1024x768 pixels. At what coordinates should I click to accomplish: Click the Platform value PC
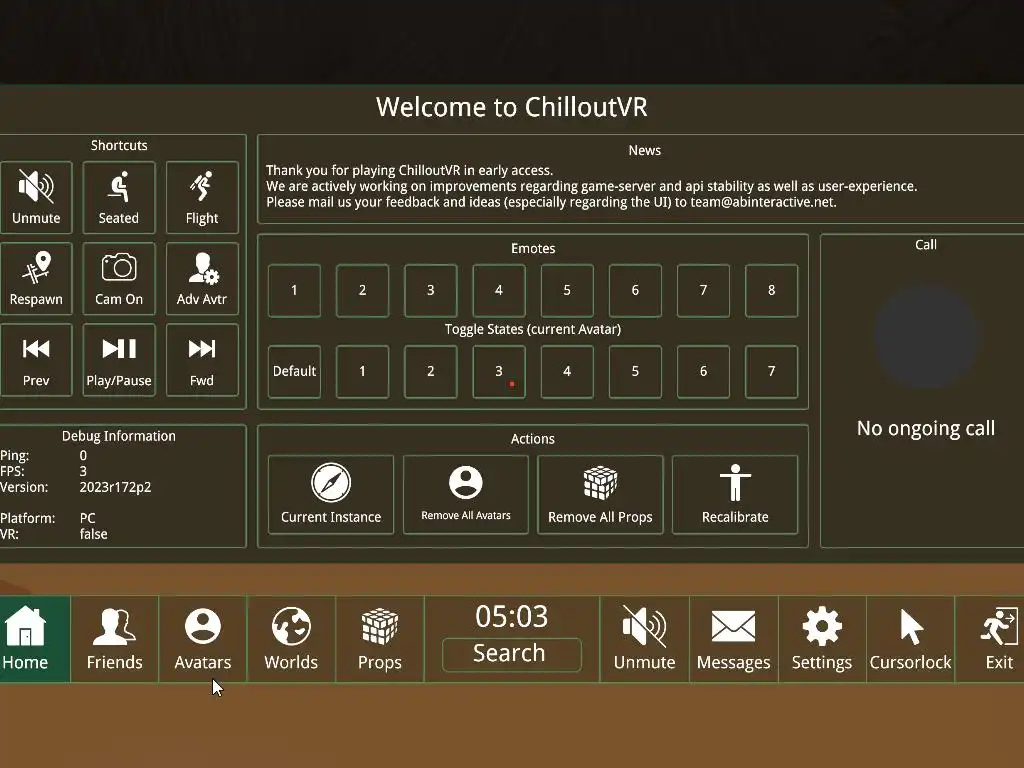click(88, 519)
